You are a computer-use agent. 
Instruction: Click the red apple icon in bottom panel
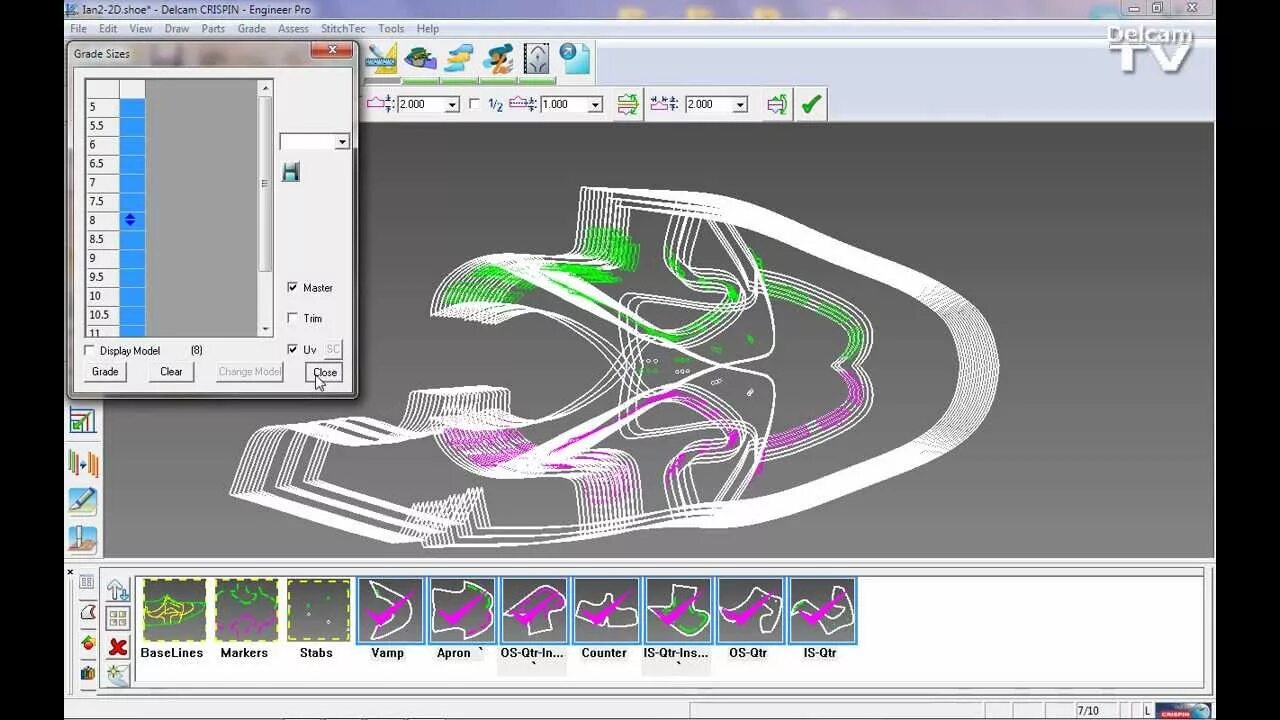click(87, 643)
